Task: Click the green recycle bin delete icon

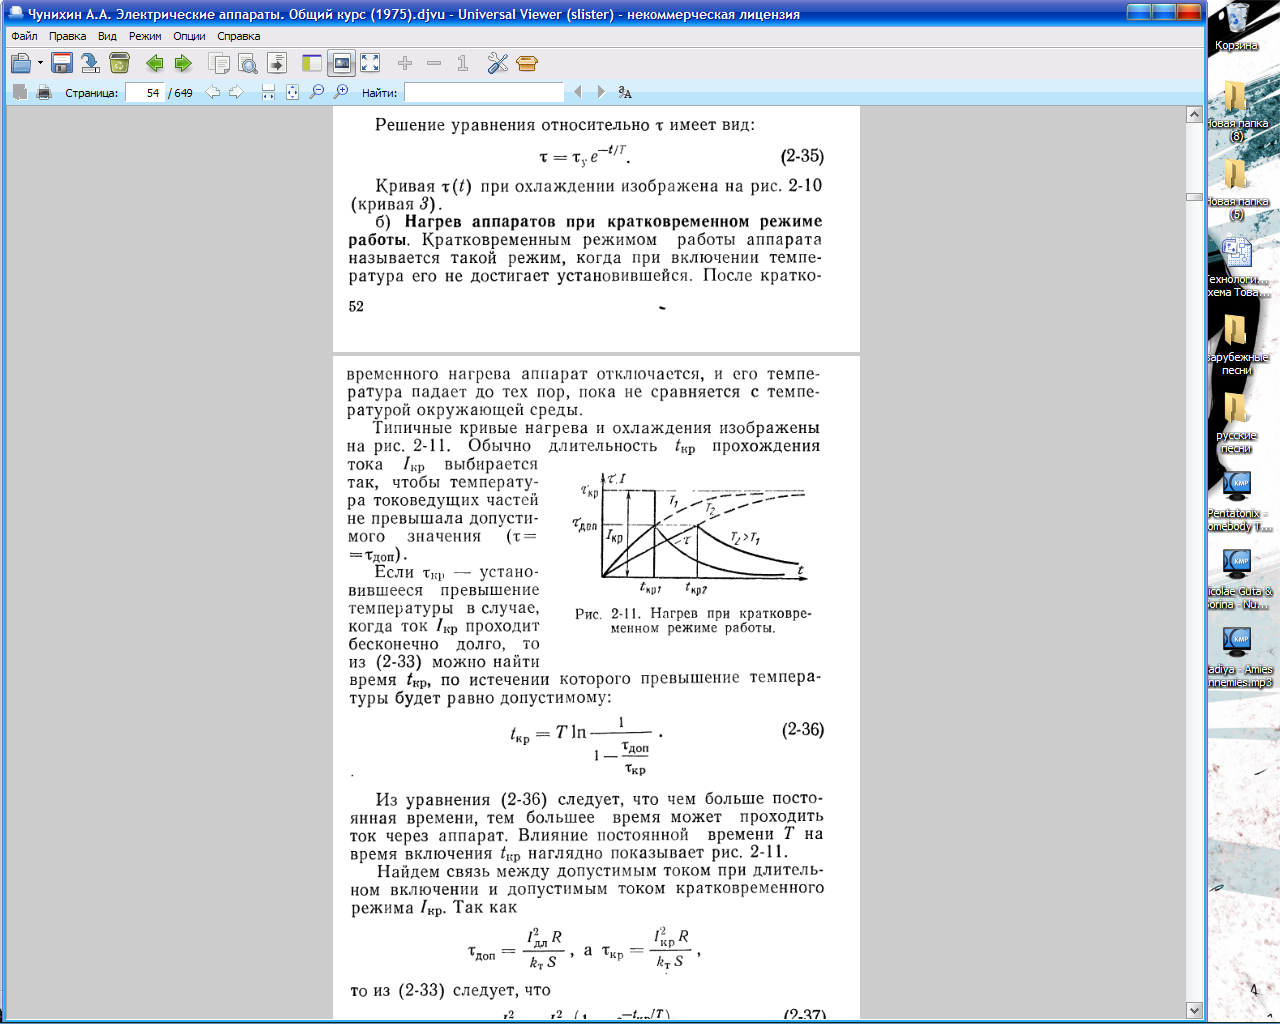Action: click(119, 63)
